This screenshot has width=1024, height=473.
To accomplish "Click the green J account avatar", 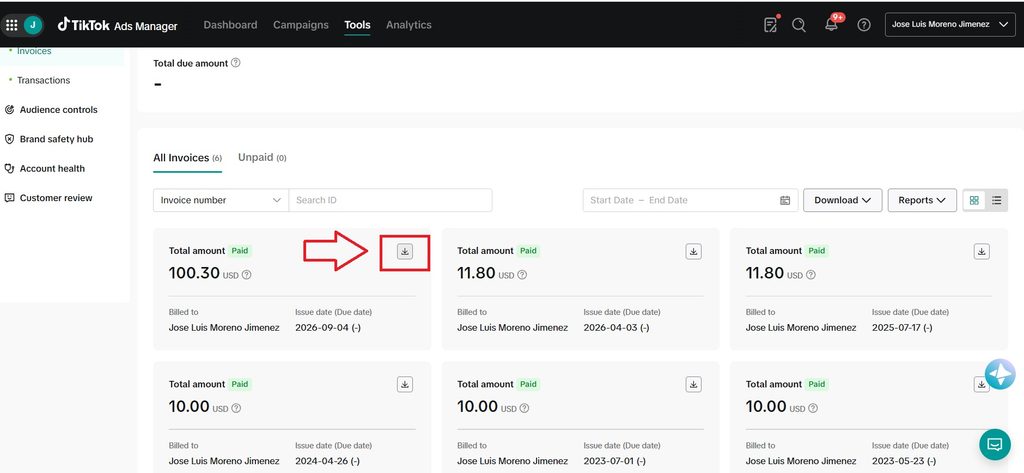I will click(x=33, y=25).
